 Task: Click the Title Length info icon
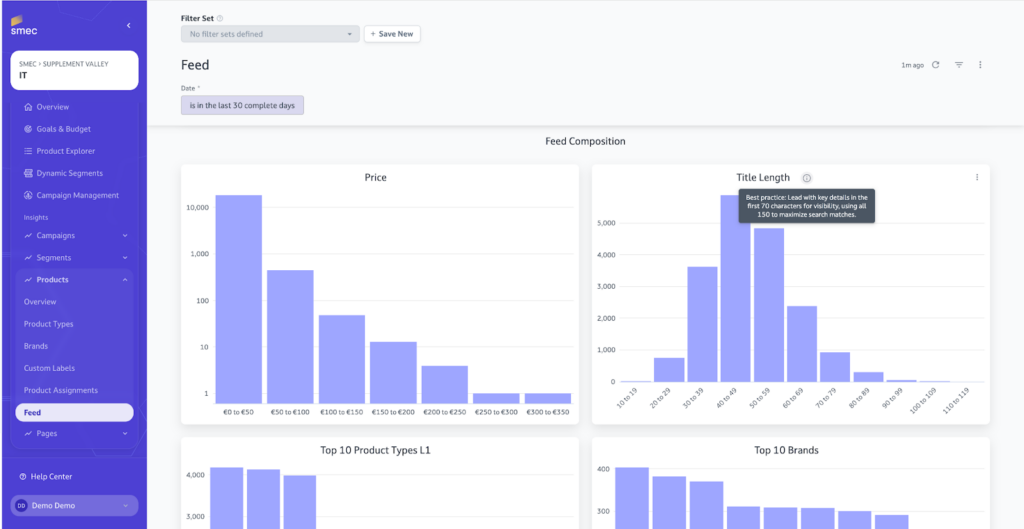pos(807,178)
